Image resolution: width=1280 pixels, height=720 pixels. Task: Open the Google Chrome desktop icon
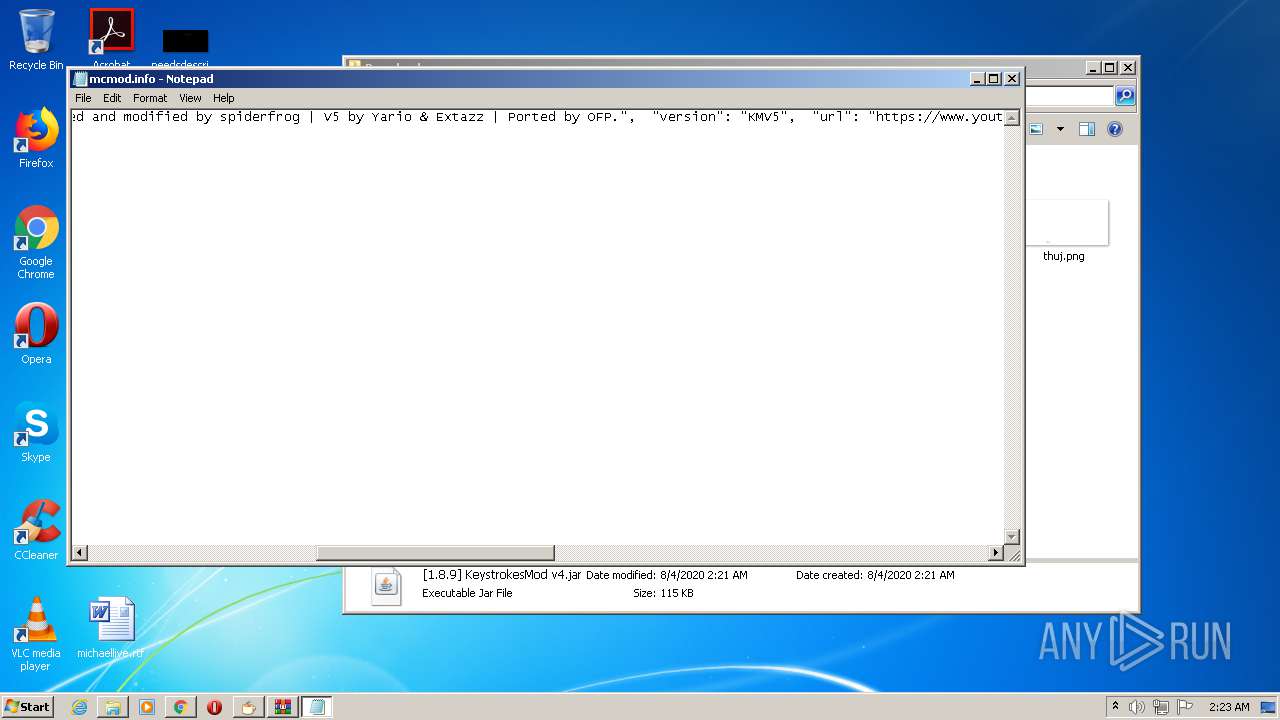(x=36, y=242)
